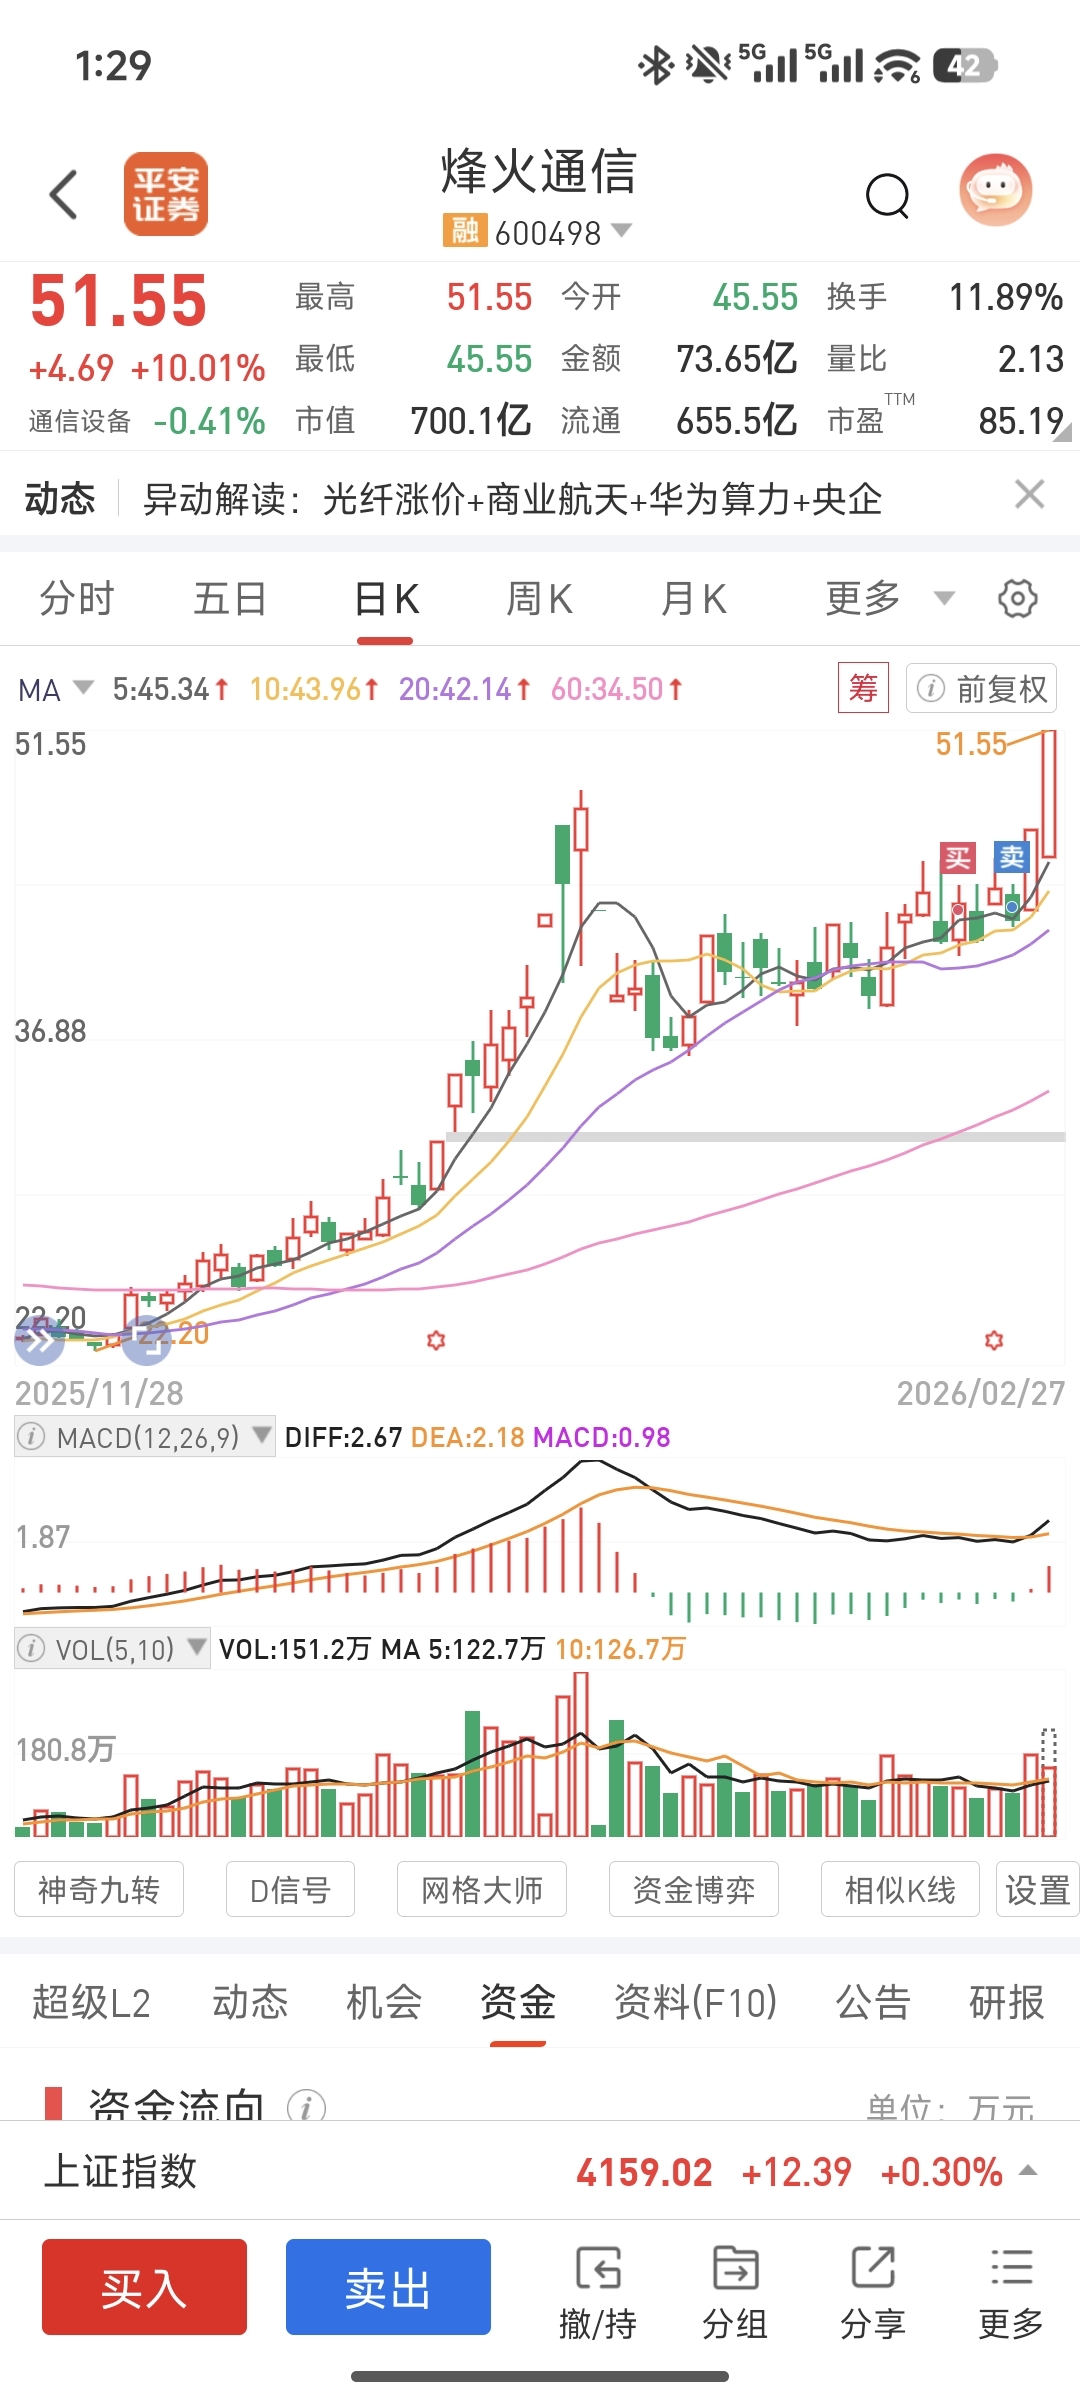Open the assistant avatar icon
1080x2400 pixels.
coord(996,190)
